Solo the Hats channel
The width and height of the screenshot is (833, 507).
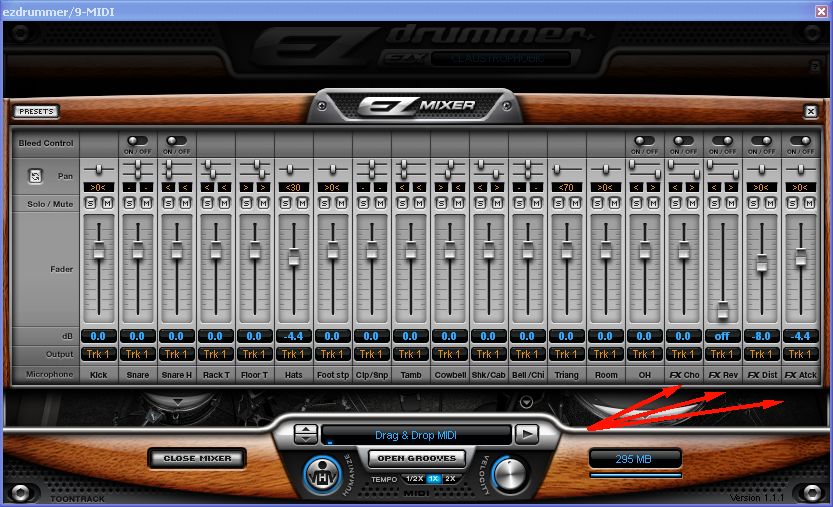coord(286,203)
